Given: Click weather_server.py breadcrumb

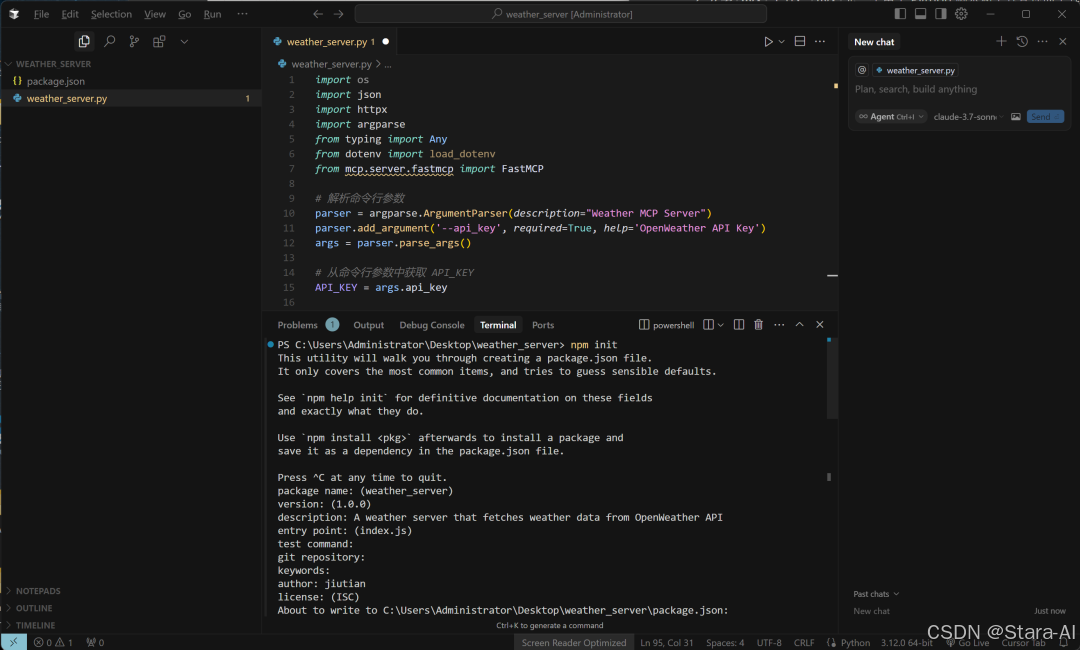Looking at the screenshot, I should point(331,63).
